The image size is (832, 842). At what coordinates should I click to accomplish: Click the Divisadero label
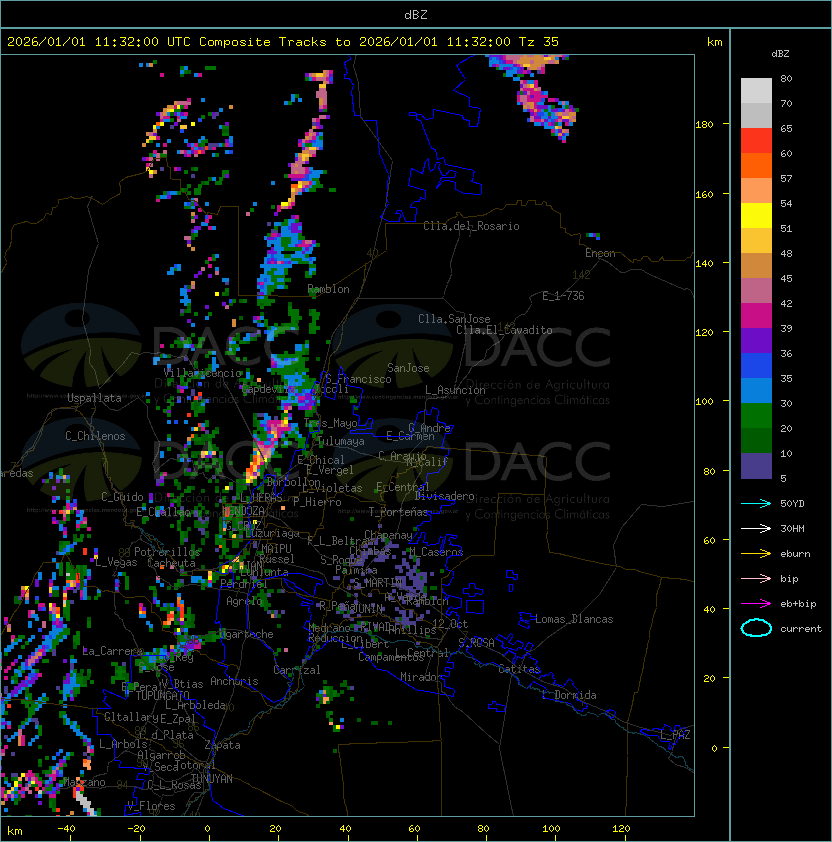444,496
